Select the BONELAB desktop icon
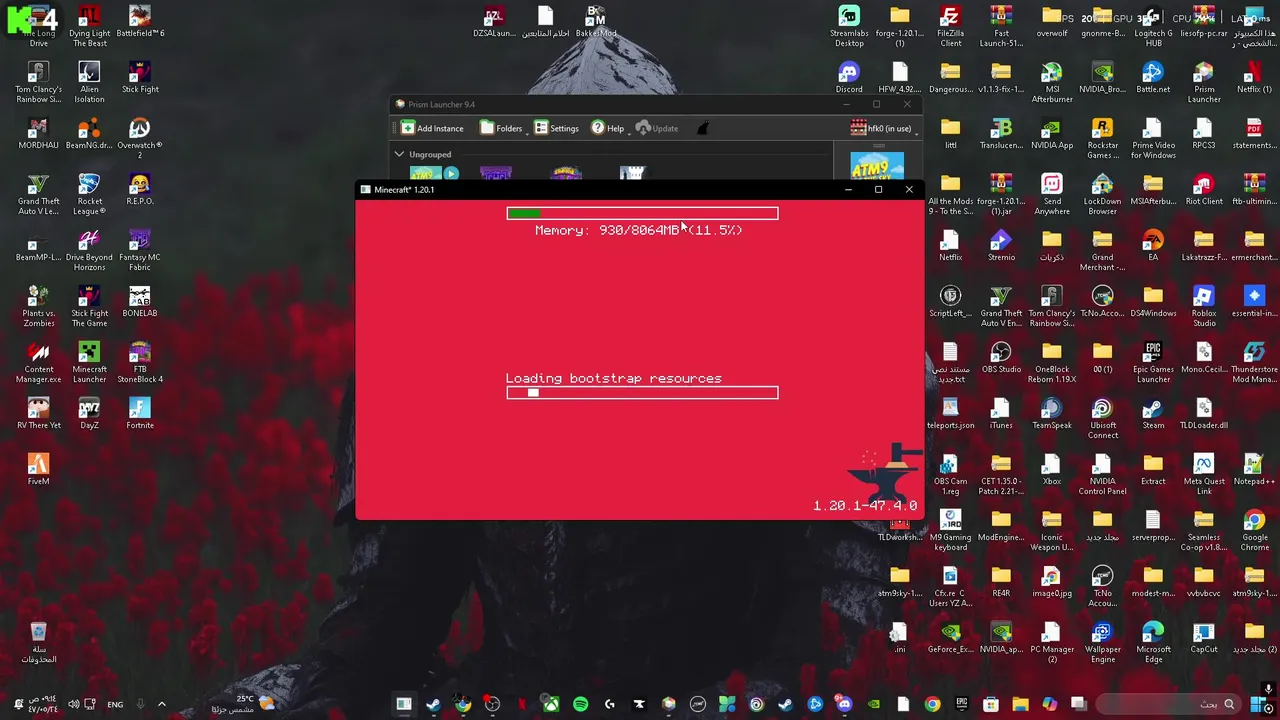 click(x=140, y=302)
